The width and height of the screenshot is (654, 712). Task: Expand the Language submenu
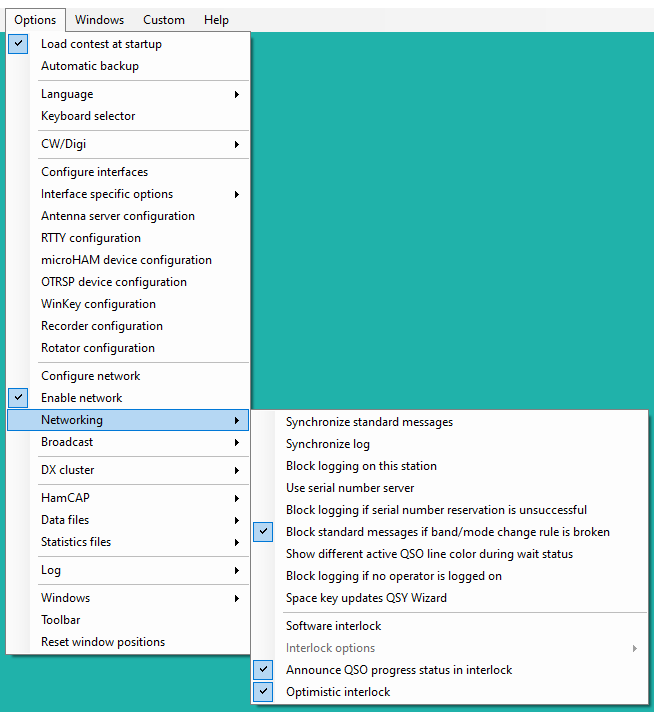[128, 94]
